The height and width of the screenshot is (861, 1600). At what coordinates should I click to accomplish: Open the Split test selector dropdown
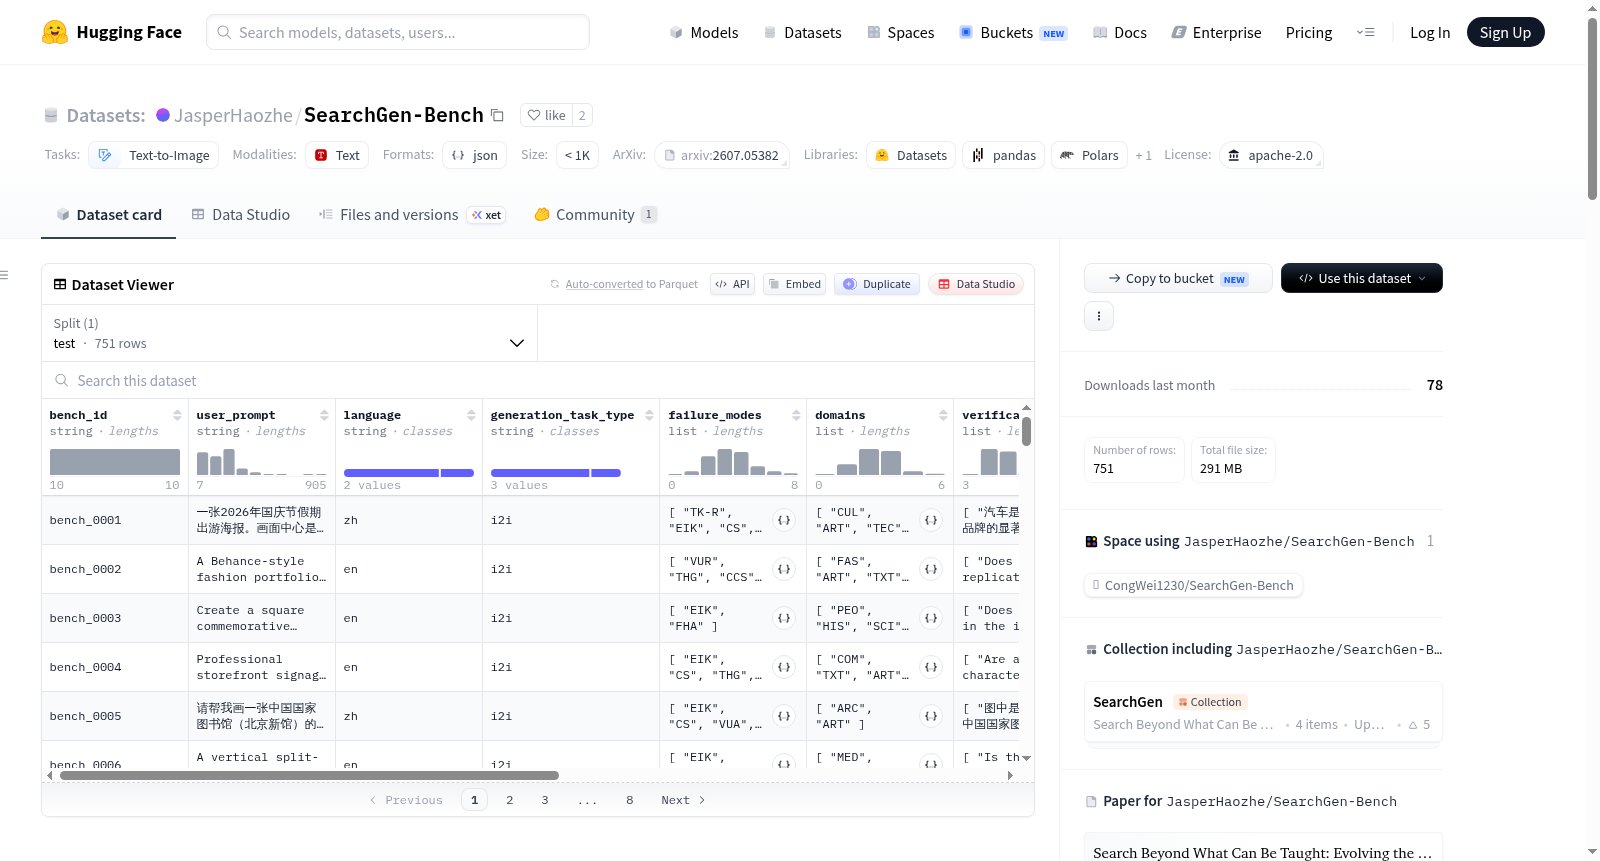click(289, 333)
